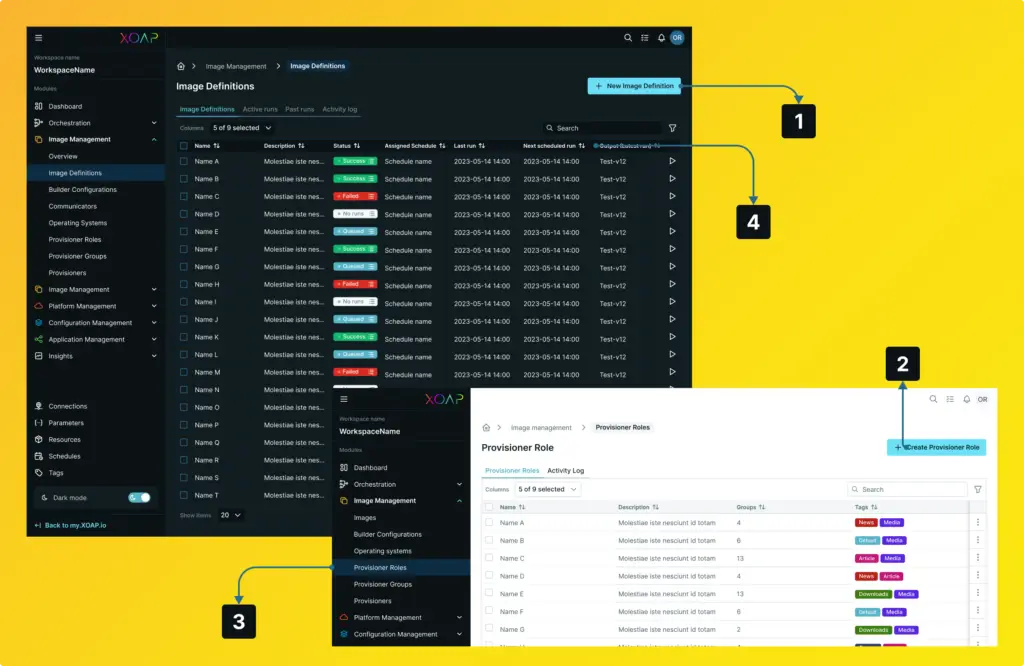
Task: Switch to the Active runs tab
Action: tap(260, 109)
